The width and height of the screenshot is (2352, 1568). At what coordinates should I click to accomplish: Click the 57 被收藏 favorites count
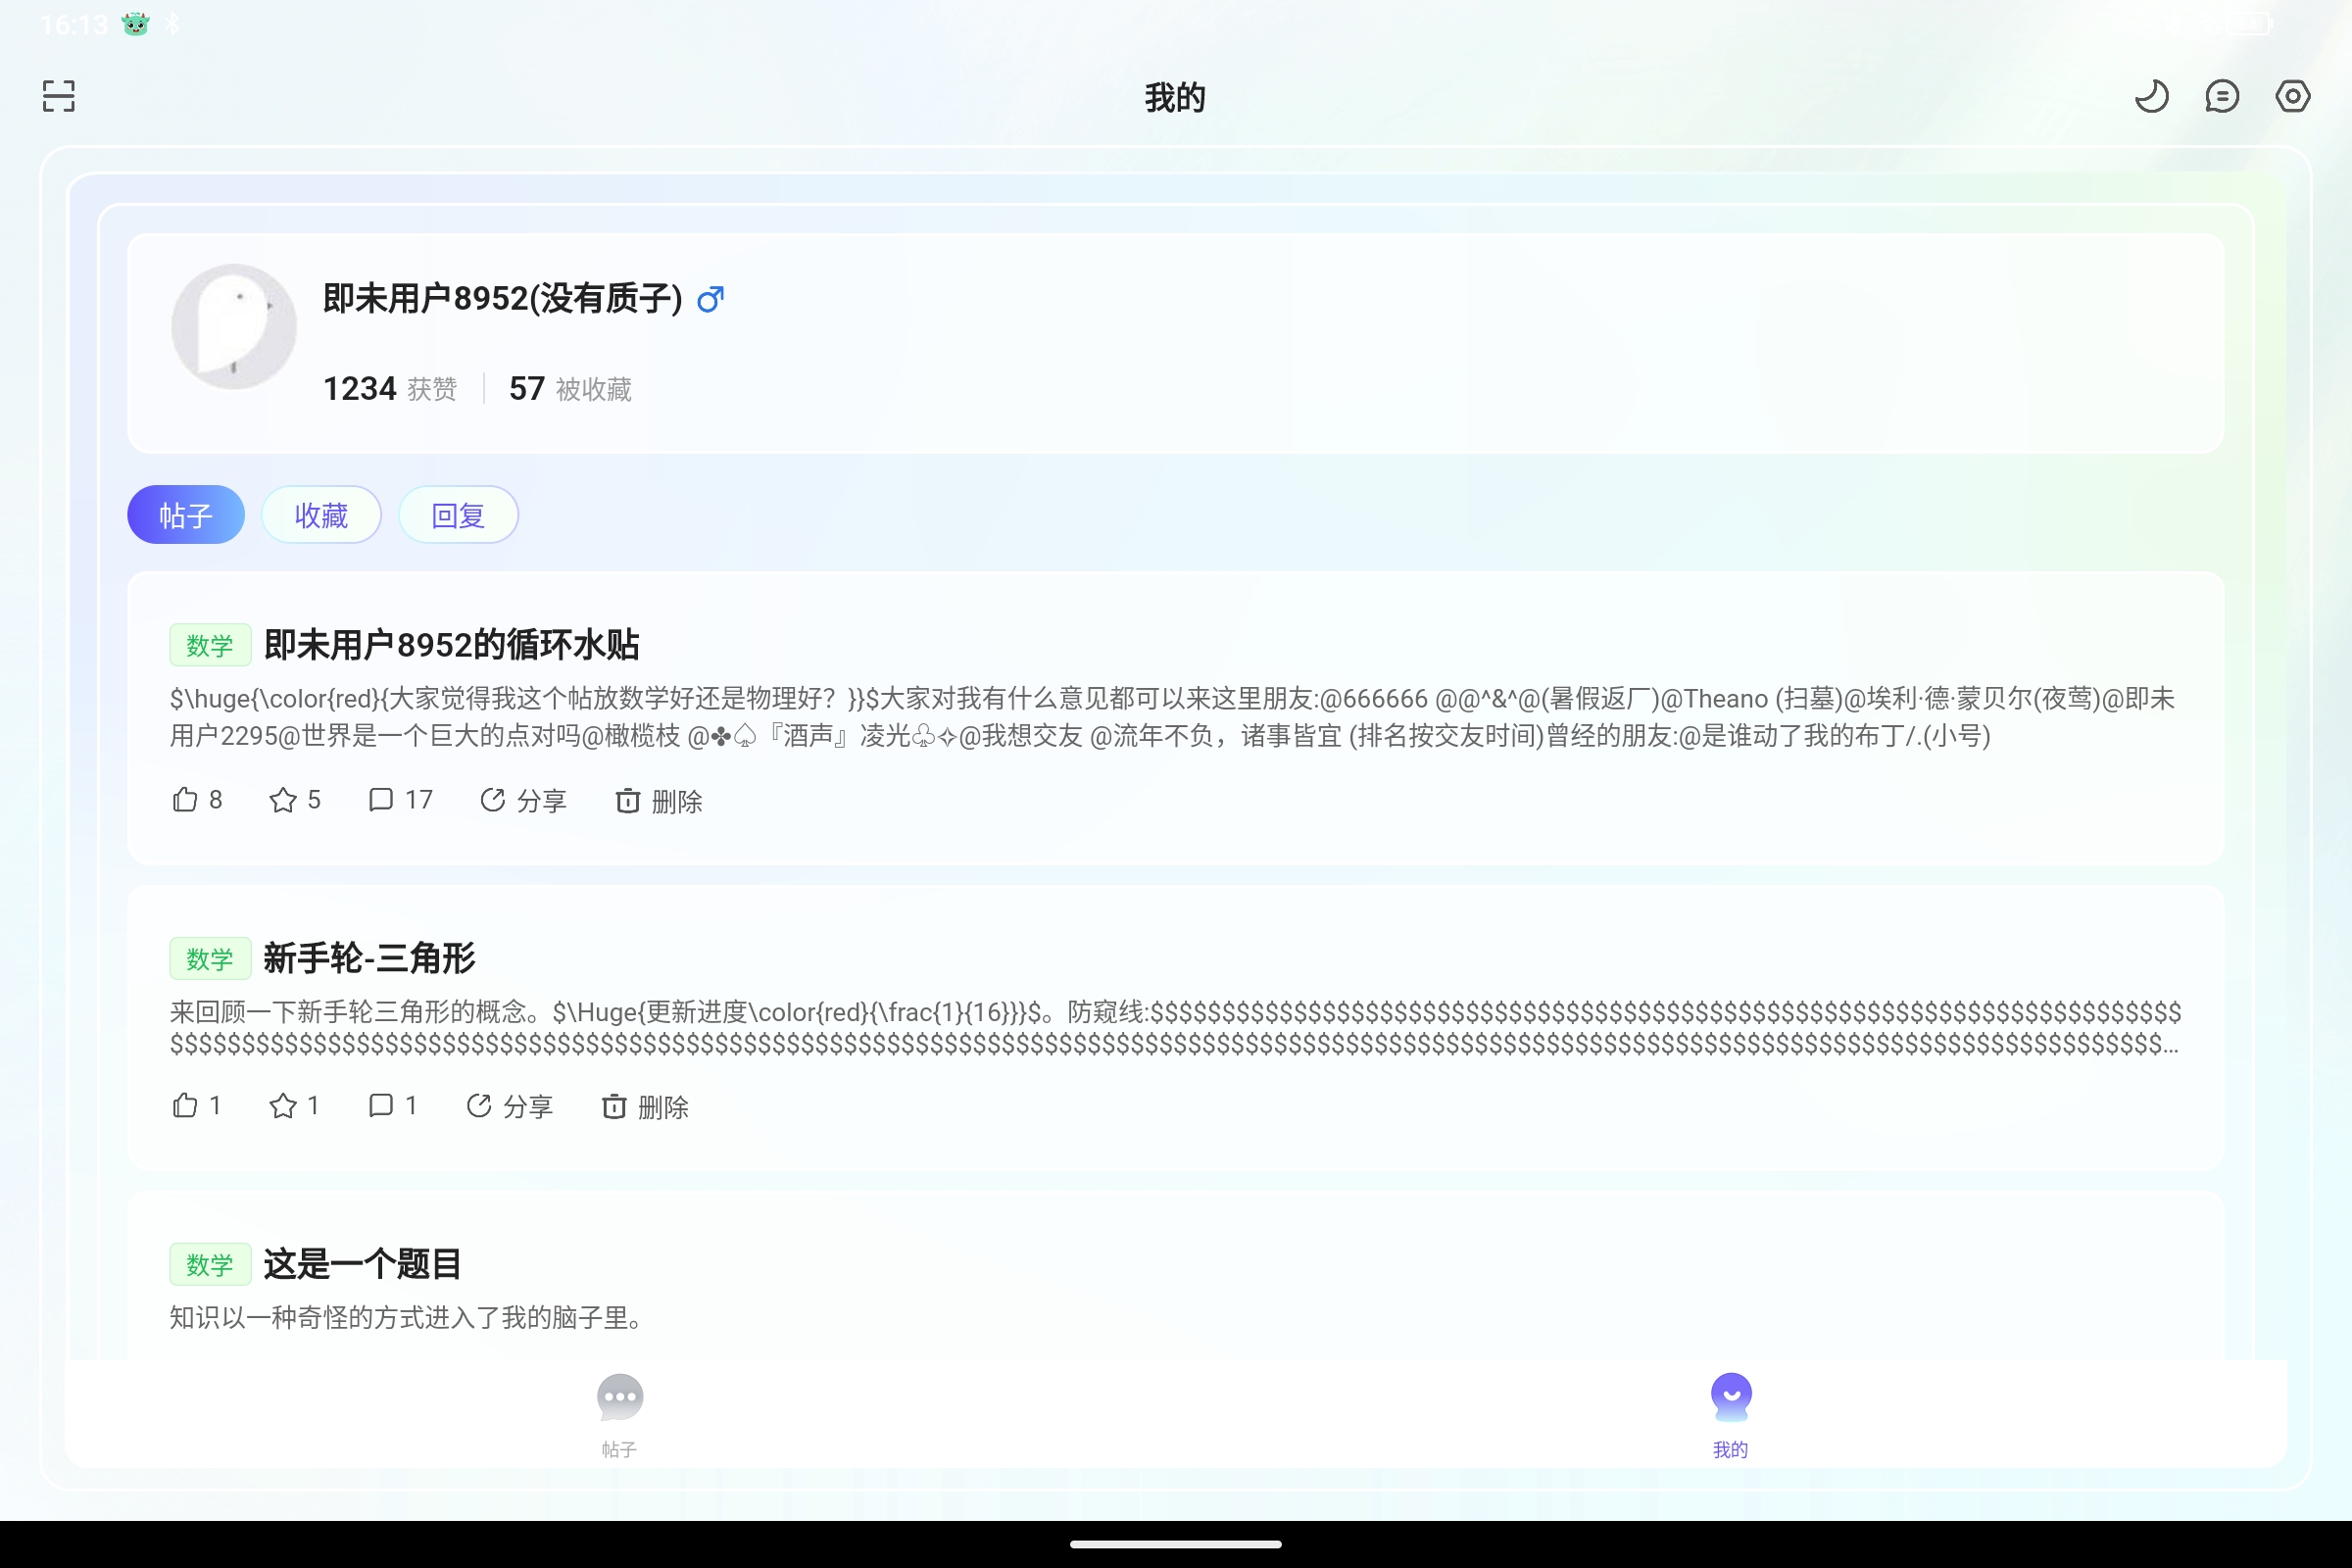[x=570, y=388]
